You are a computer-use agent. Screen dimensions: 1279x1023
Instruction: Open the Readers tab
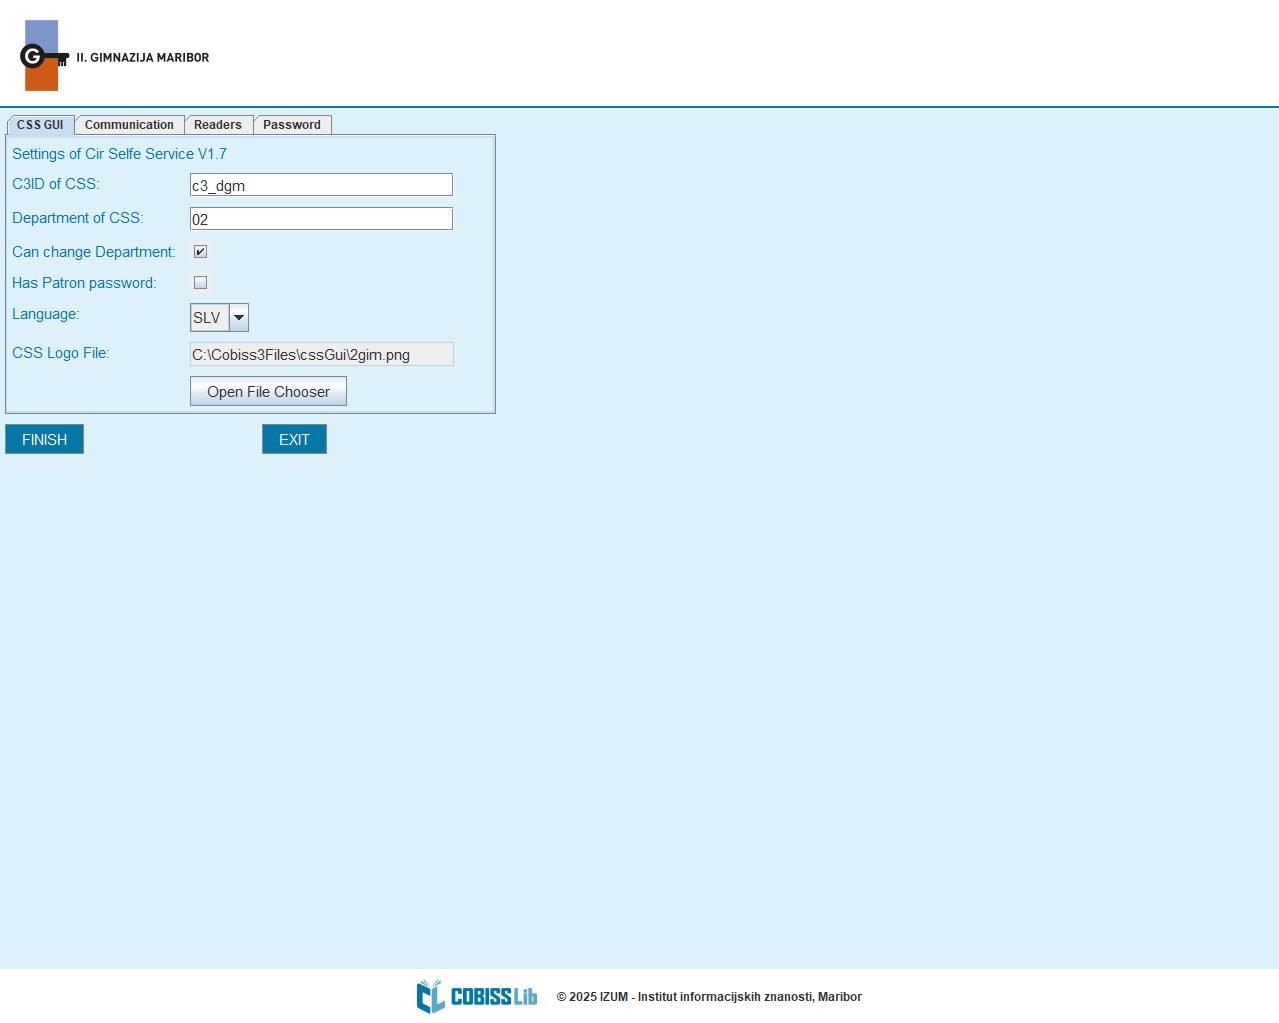(x=218, y=125)
